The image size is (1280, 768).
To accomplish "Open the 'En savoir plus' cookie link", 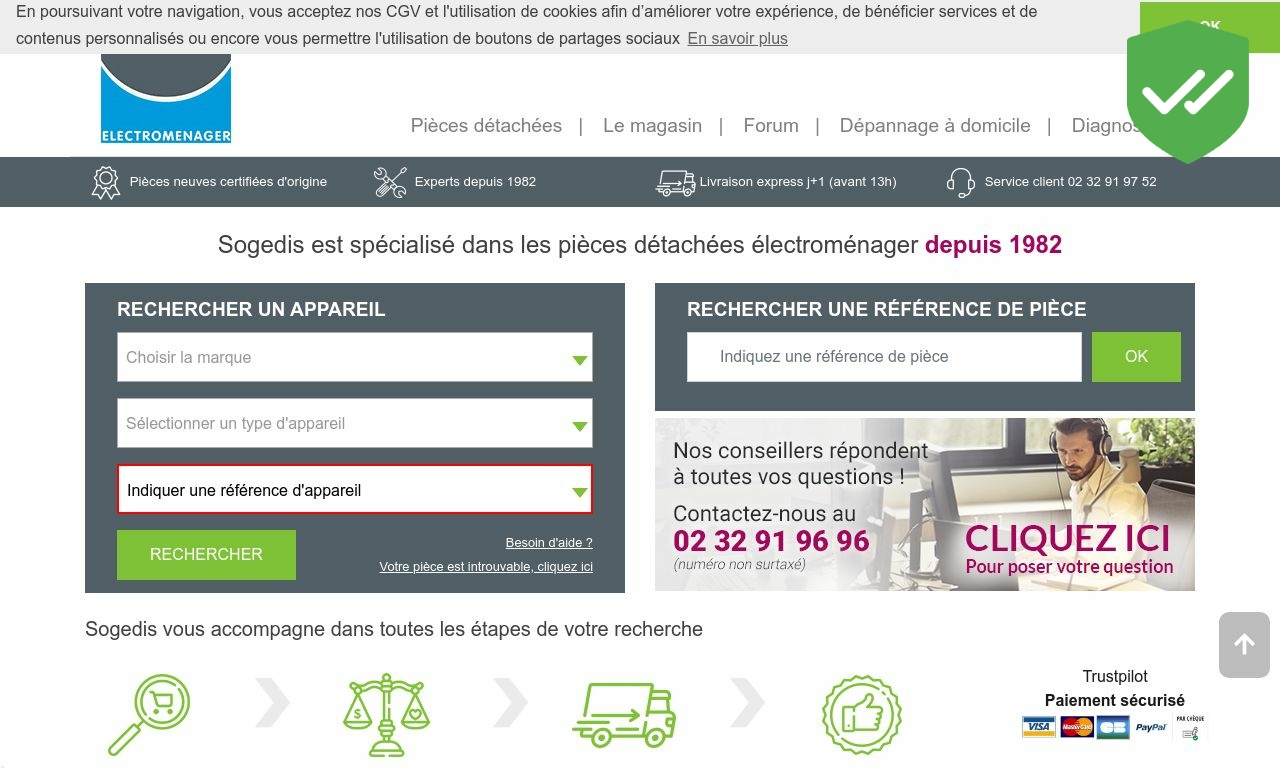I will point(737,38).
